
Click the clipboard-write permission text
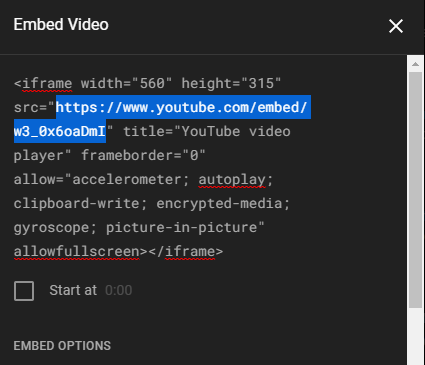pyautogui.click(x=76, y=203)
